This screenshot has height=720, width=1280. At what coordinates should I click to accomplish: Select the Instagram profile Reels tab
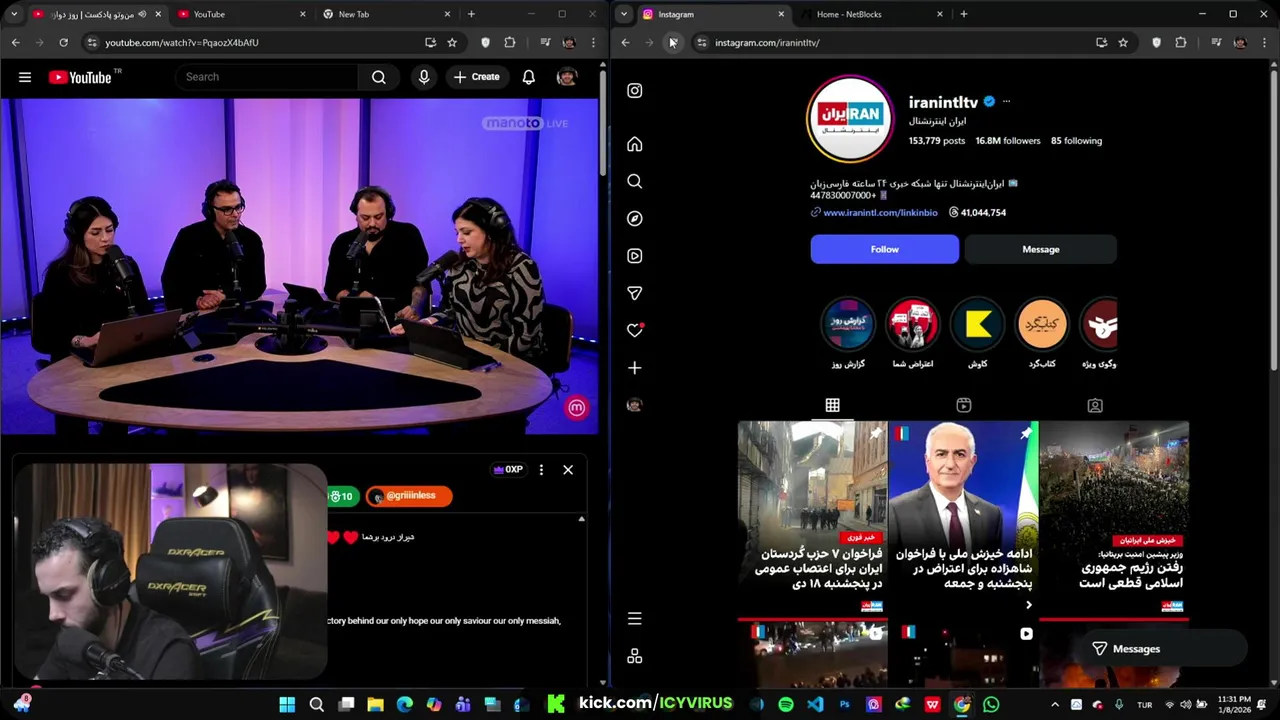pos(963,405)
